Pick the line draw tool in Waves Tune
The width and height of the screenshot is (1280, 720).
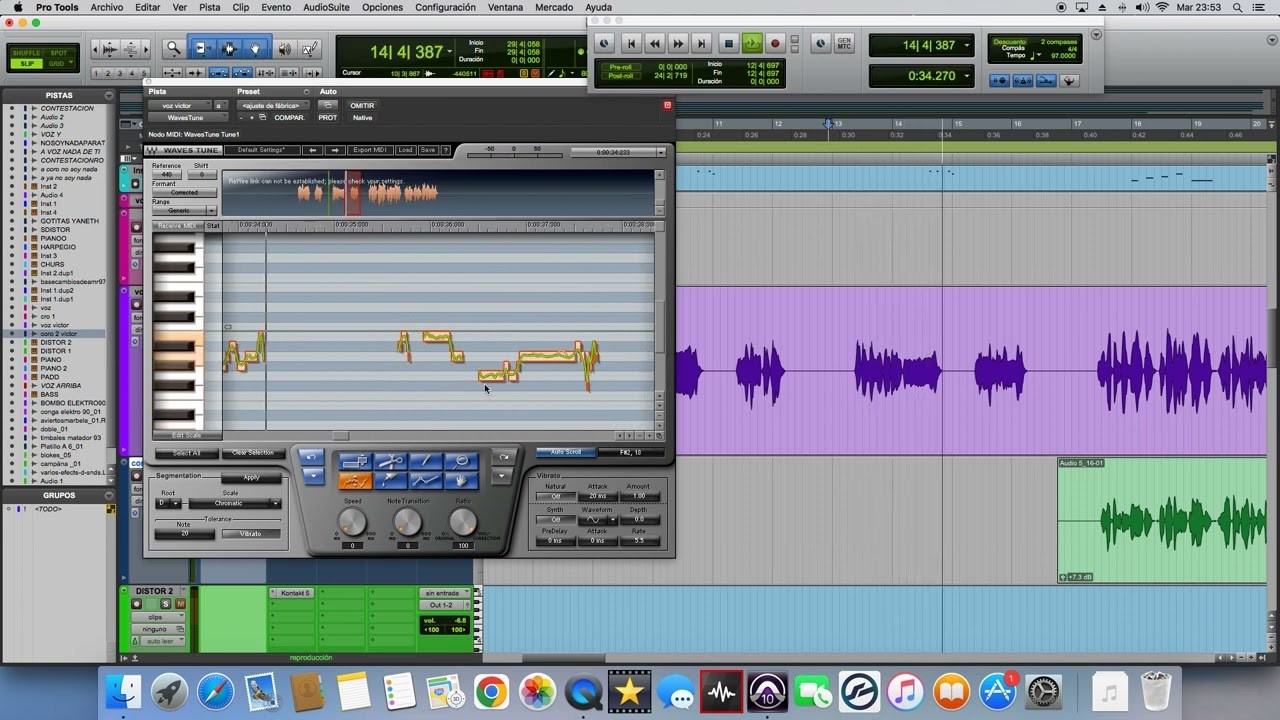click(x=426, y=461)
